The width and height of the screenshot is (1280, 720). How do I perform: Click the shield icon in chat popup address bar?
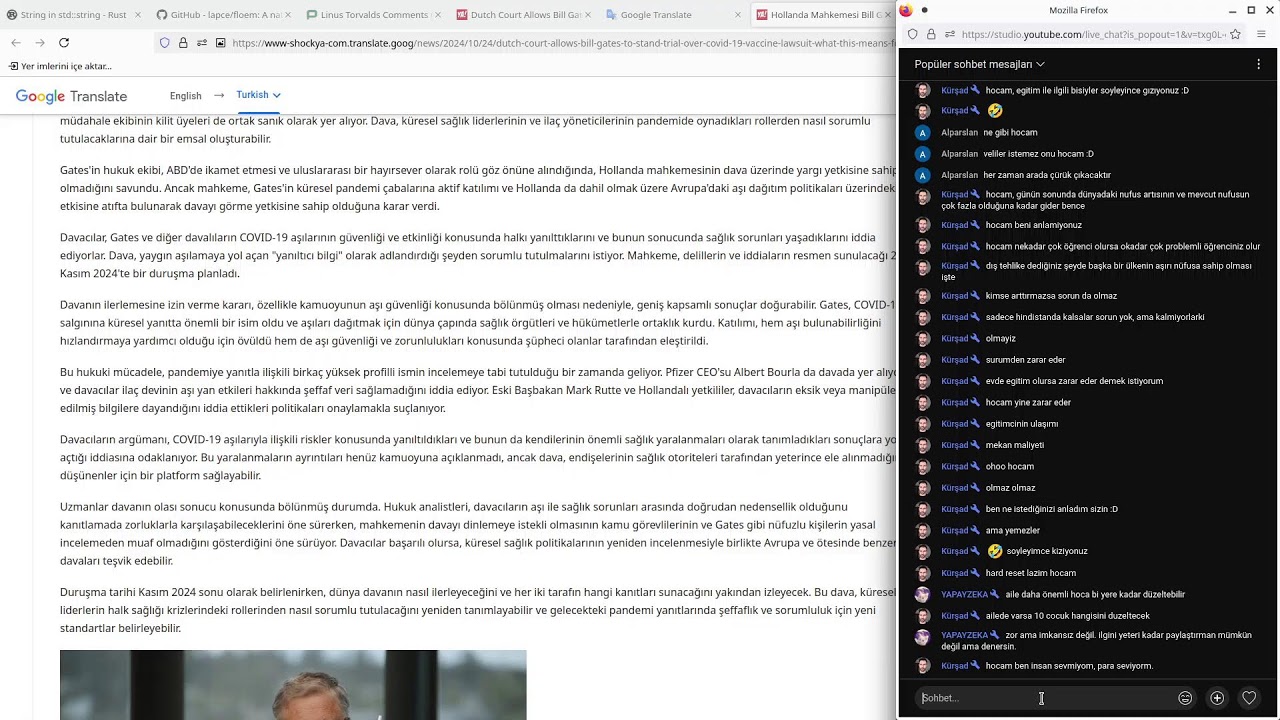click(913, 34)
